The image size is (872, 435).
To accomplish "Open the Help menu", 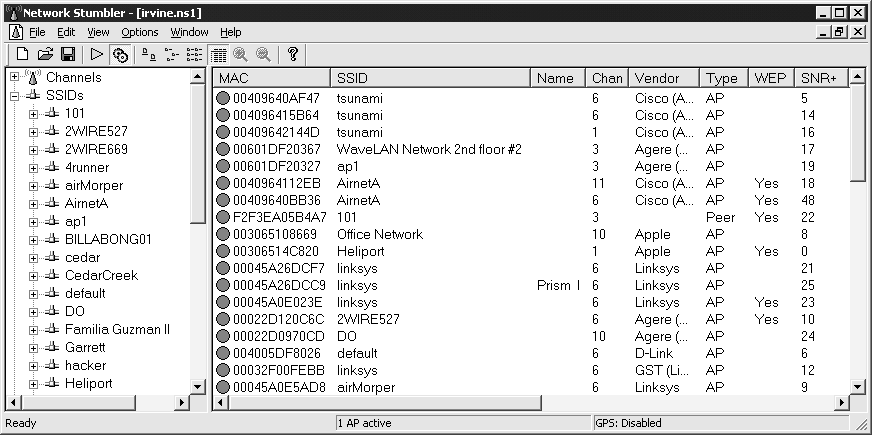I will click(231, 32).
